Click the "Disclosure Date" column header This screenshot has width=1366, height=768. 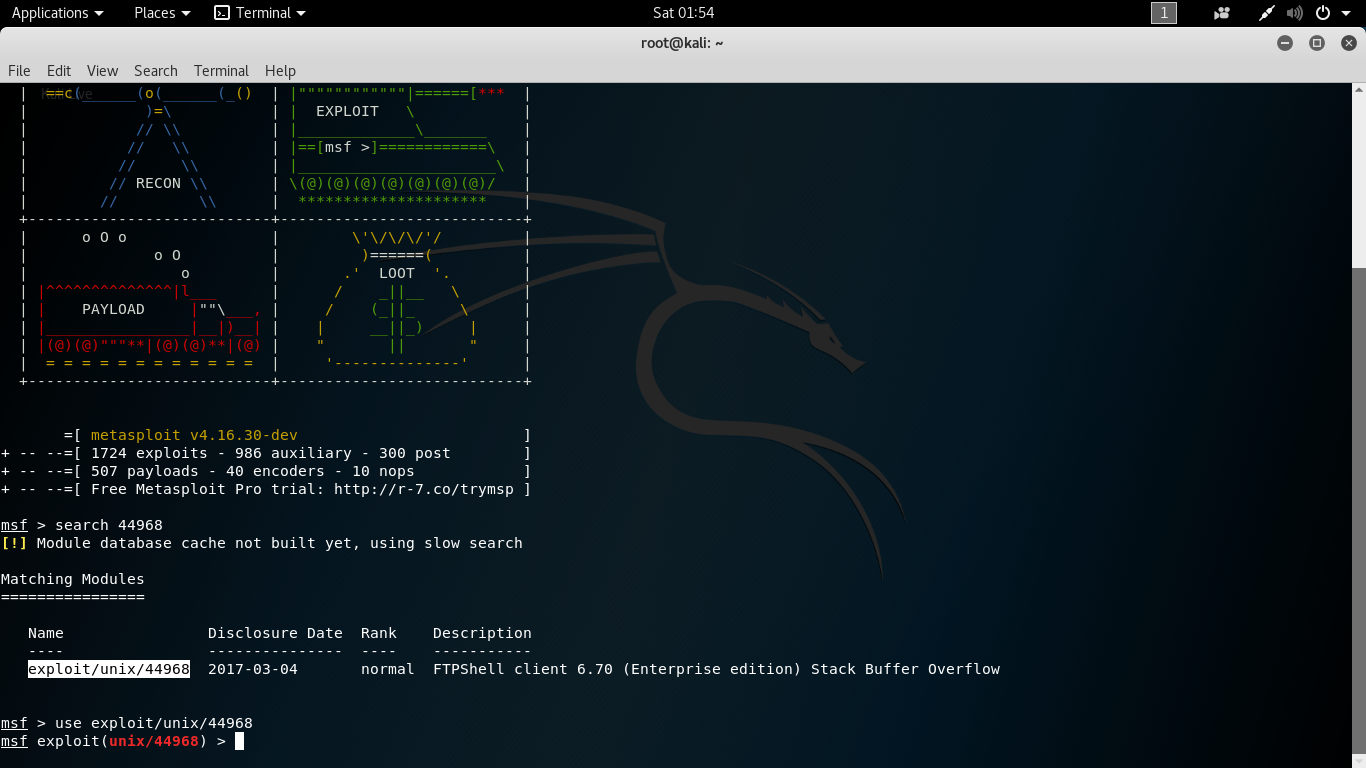click(x=275, y=633)
